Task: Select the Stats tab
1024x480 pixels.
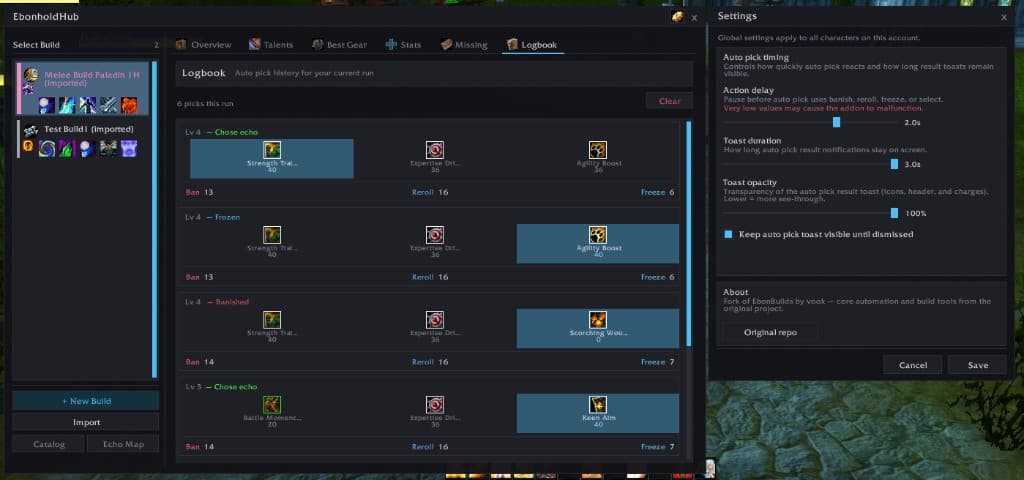Action: 404,44
